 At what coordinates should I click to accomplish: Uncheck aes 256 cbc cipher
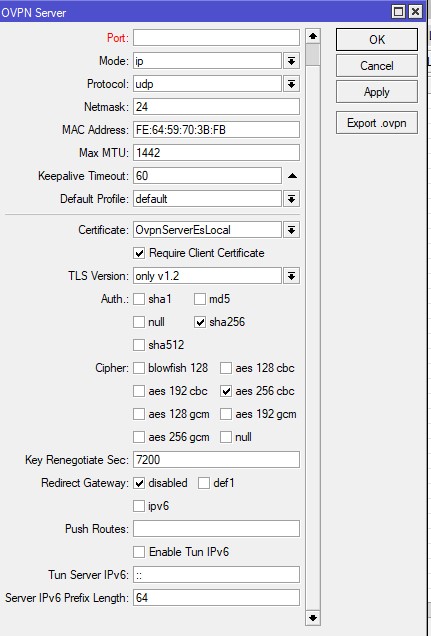pyautogui.click(x=226, y=391)
